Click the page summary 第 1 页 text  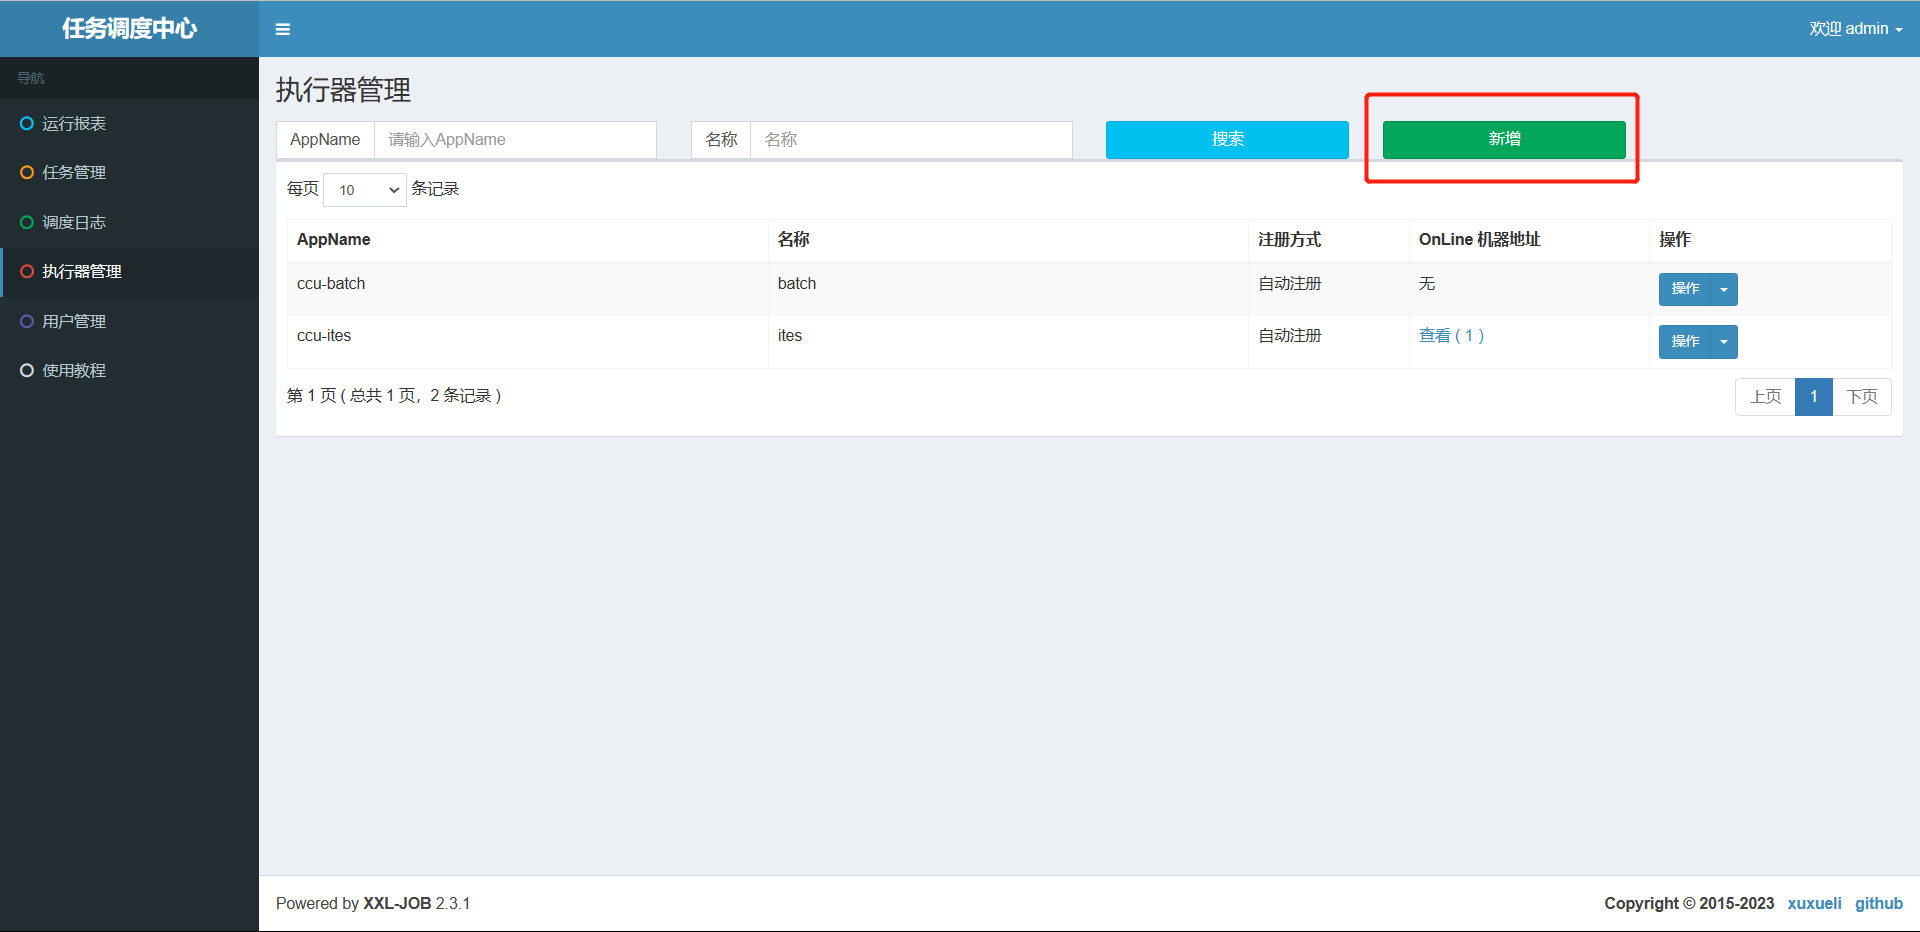tap(394, 396)
